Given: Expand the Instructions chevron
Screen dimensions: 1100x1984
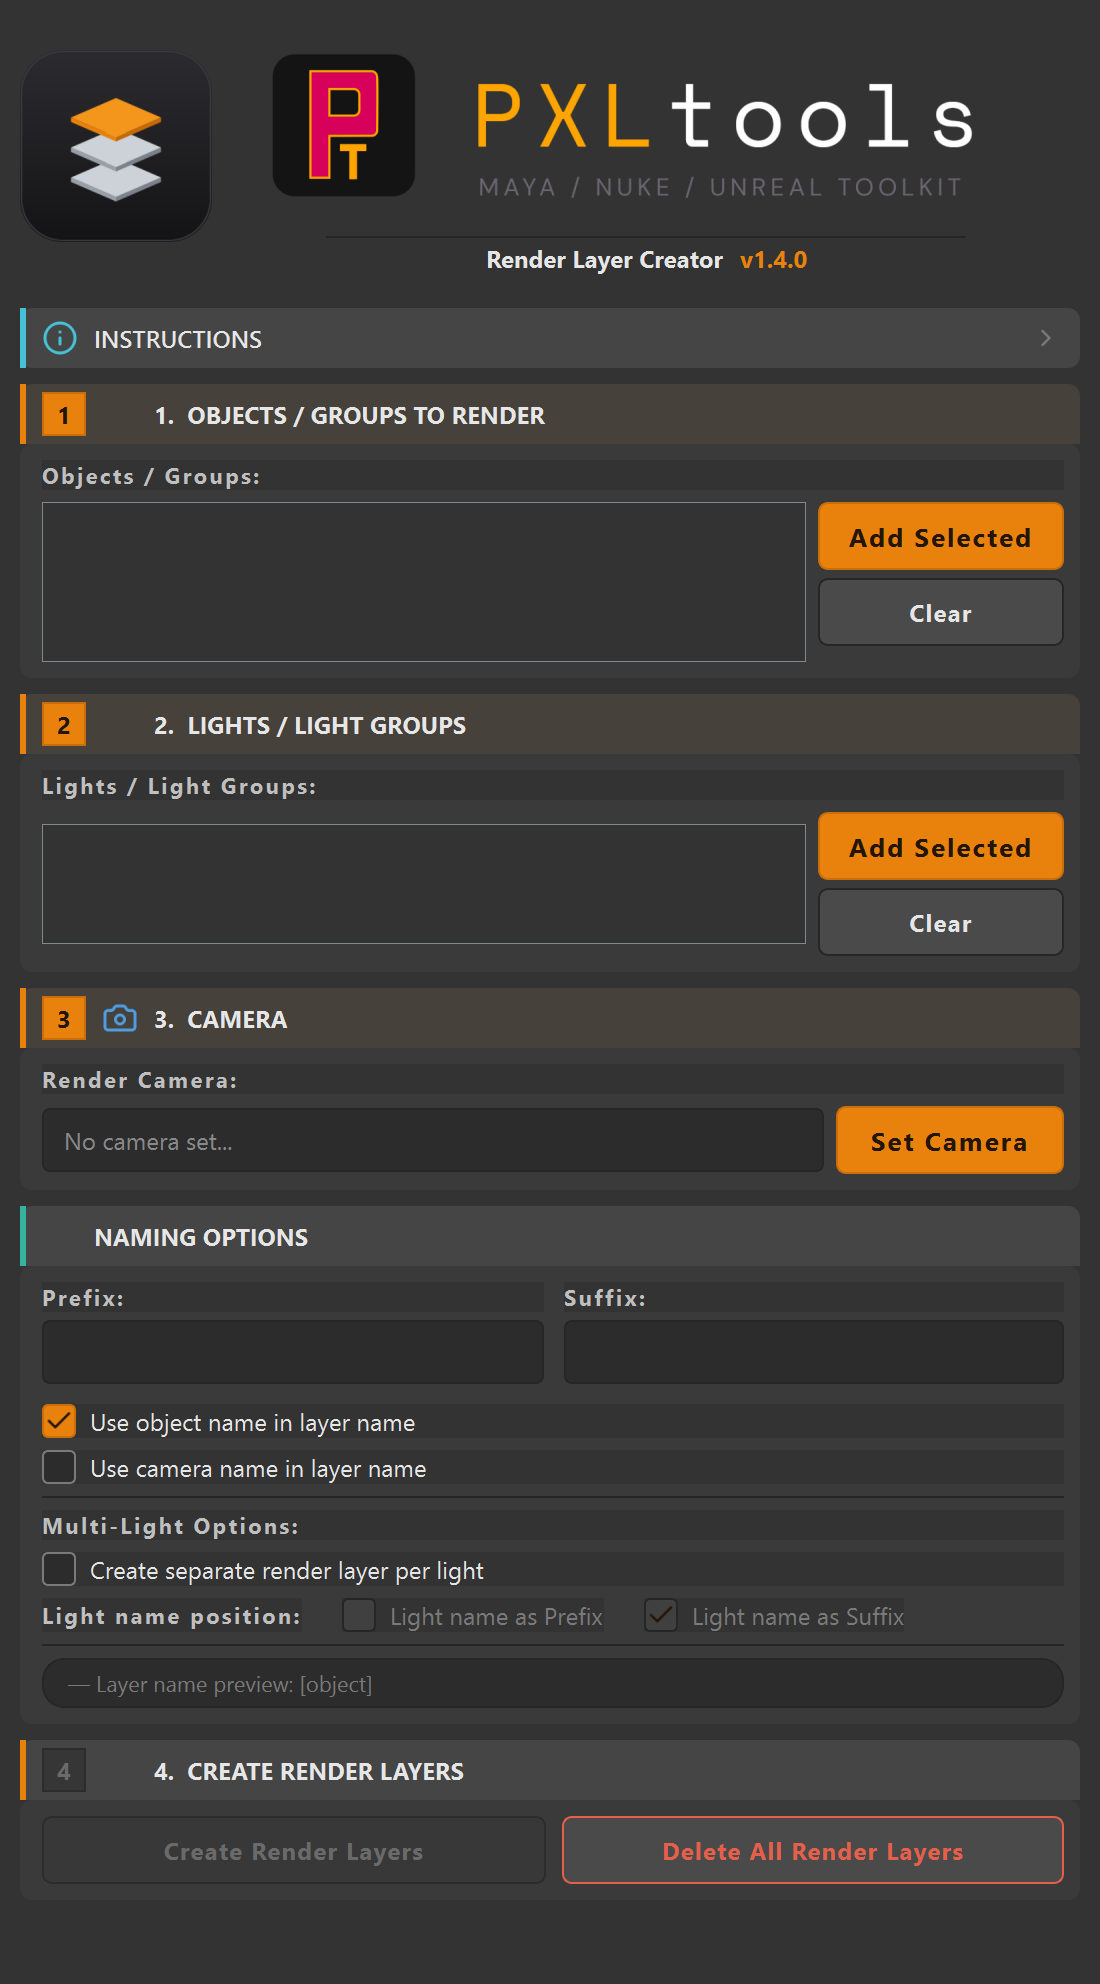Looking at the screenshot, I should pos(1045,338).
